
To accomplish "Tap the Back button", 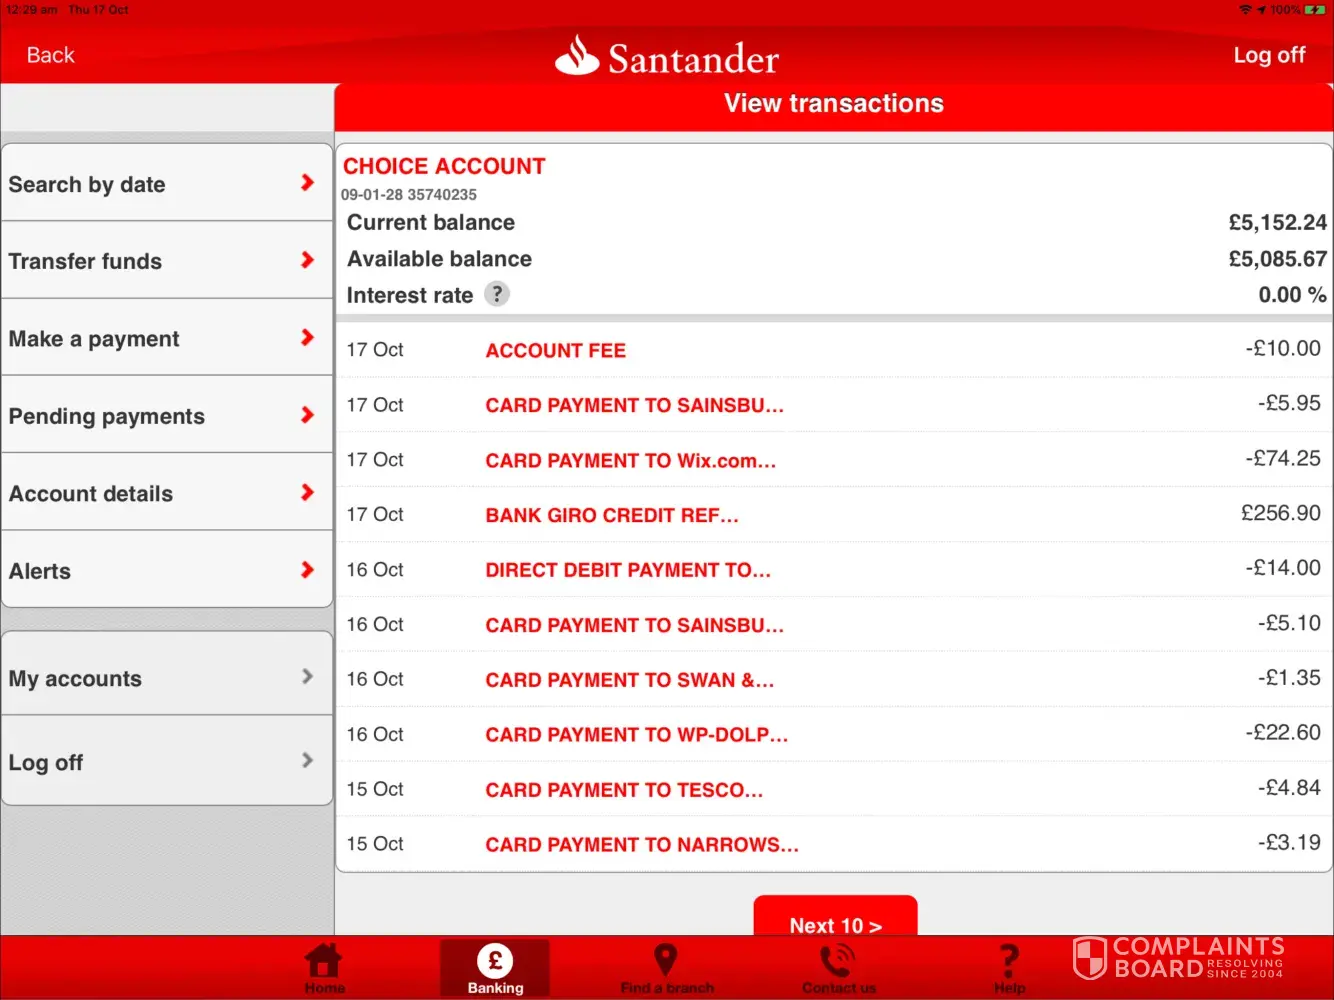I will (51, 55).
